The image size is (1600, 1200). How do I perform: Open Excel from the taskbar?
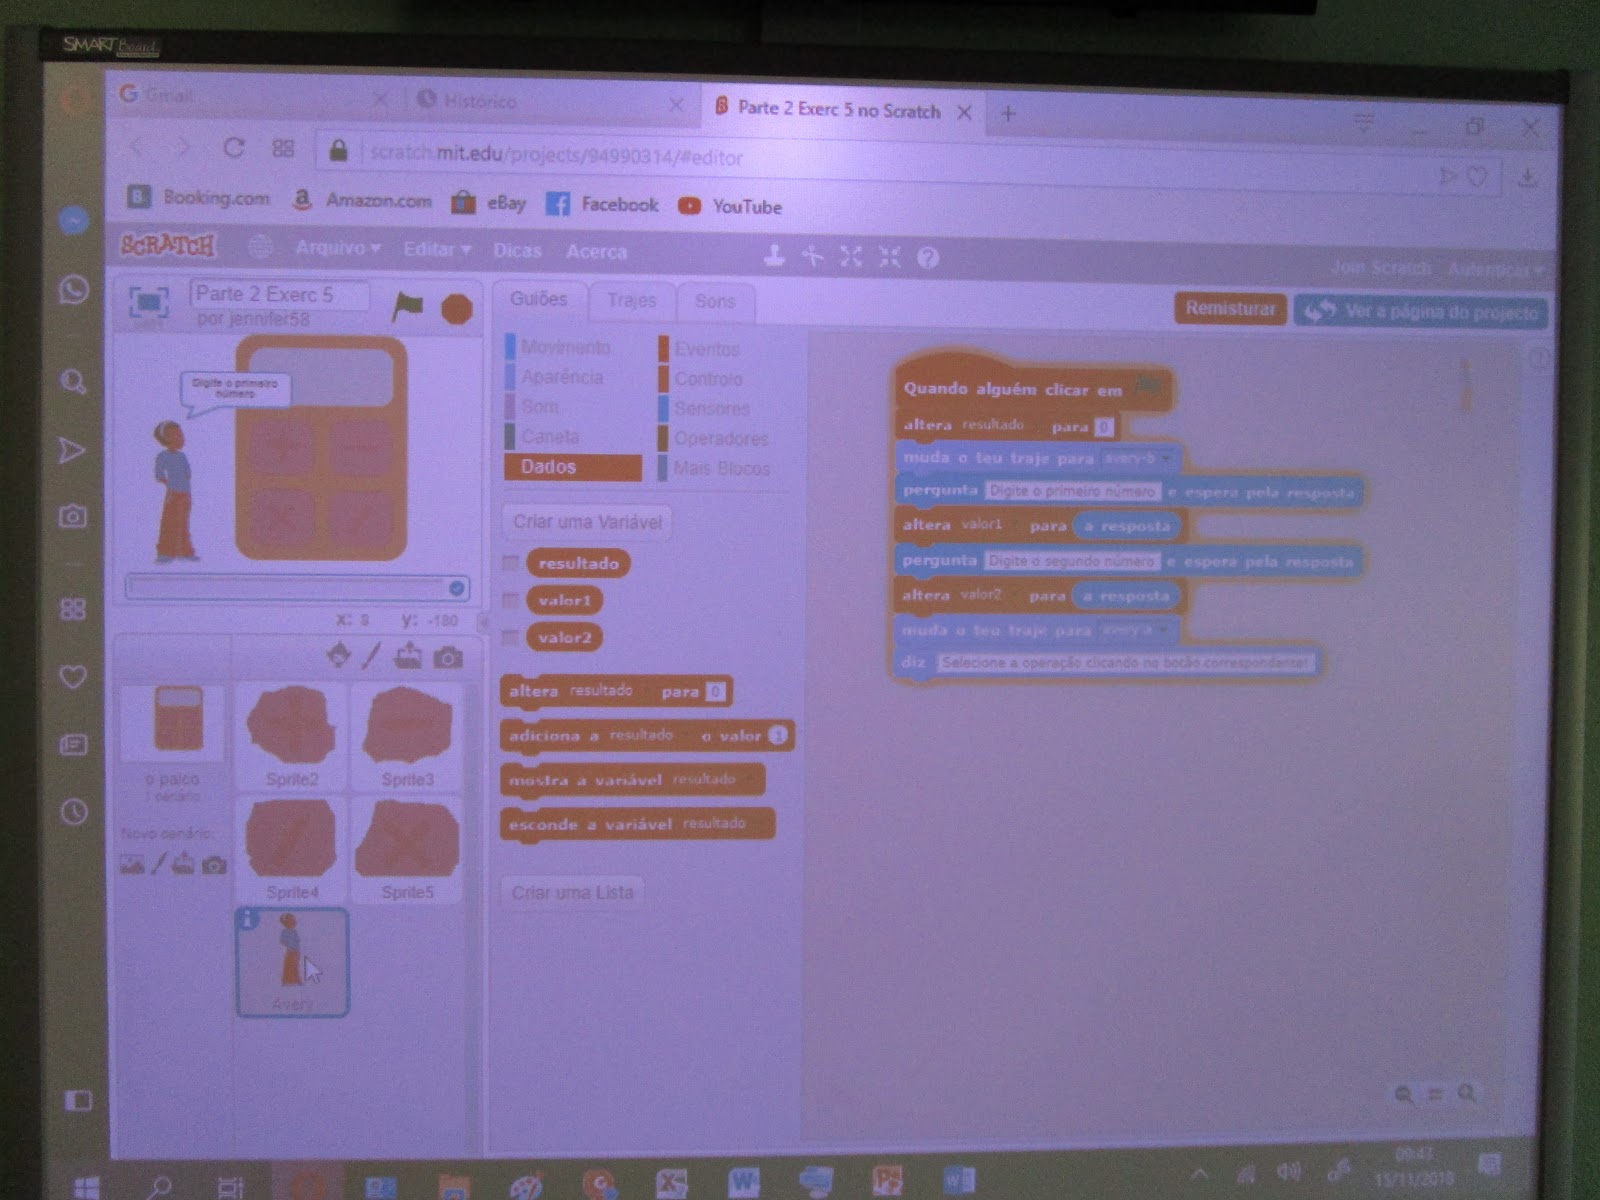pyautogui.click(x=672, y=1184)
